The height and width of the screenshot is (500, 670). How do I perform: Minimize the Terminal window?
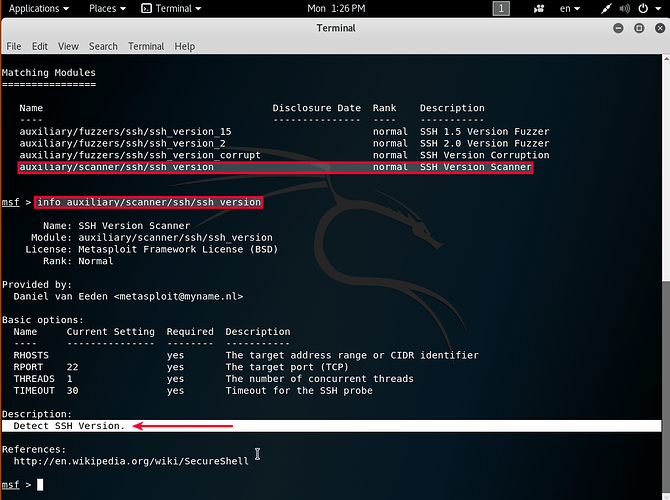click(x=619, y=28)
